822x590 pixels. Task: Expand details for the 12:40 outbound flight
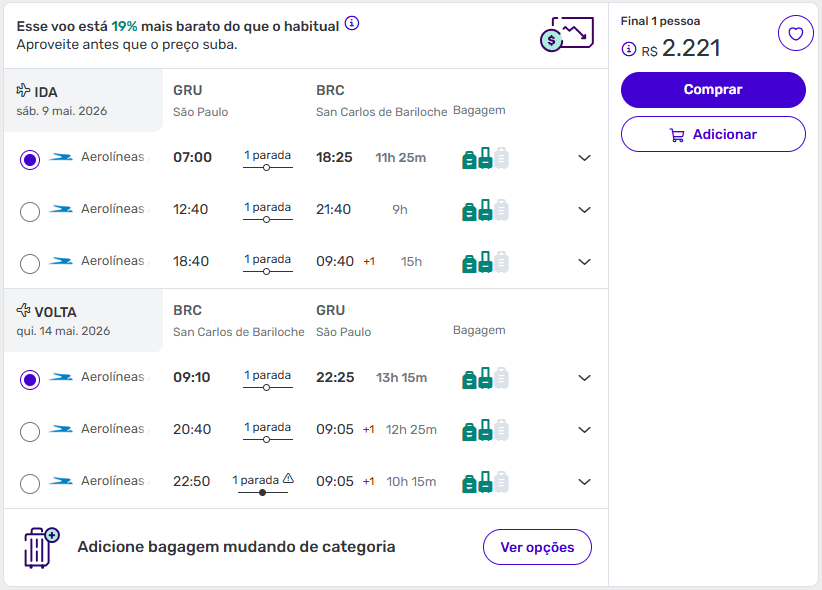[585, 210]
